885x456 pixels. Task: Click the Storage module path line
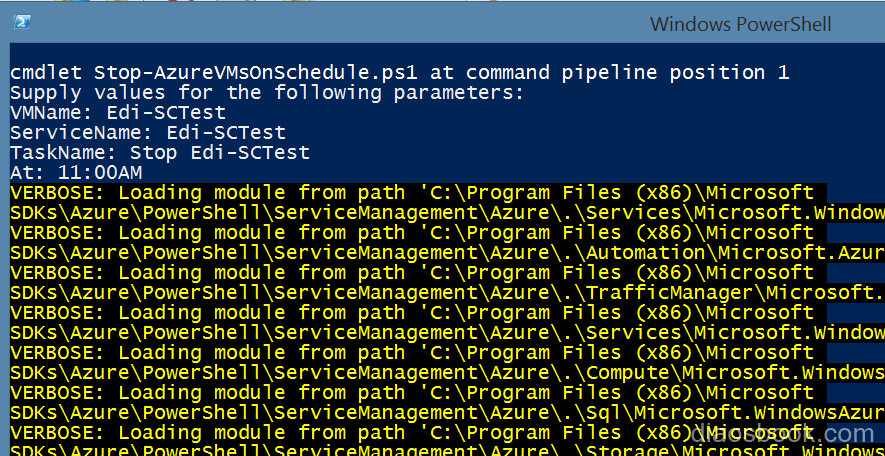pos(448,450)
